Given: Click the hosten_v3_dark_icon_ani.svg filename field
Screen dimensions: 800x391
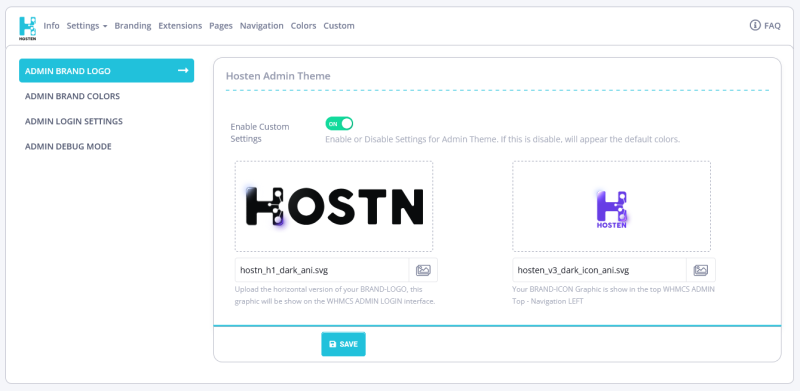Looking at the screenshot, I should [600, 270].
